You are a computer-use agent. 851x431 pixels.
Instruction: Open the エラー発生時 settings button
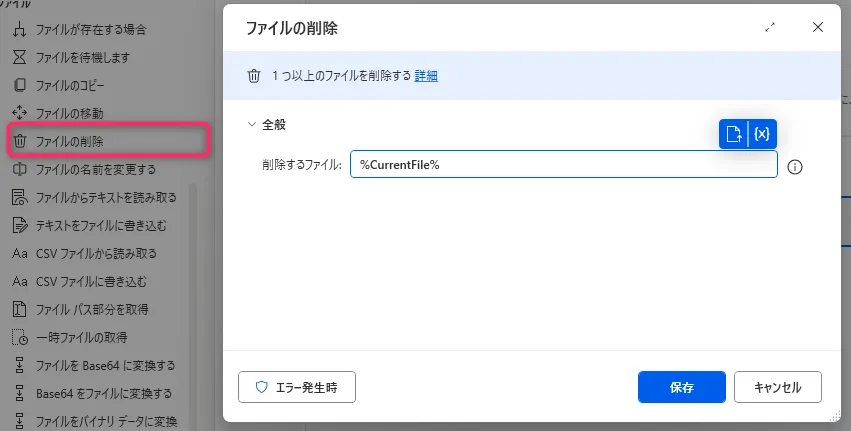[297, 386]
